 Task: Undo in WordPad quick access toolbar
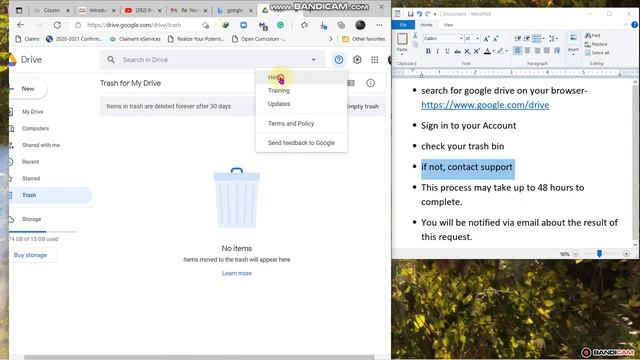[419, 14]
